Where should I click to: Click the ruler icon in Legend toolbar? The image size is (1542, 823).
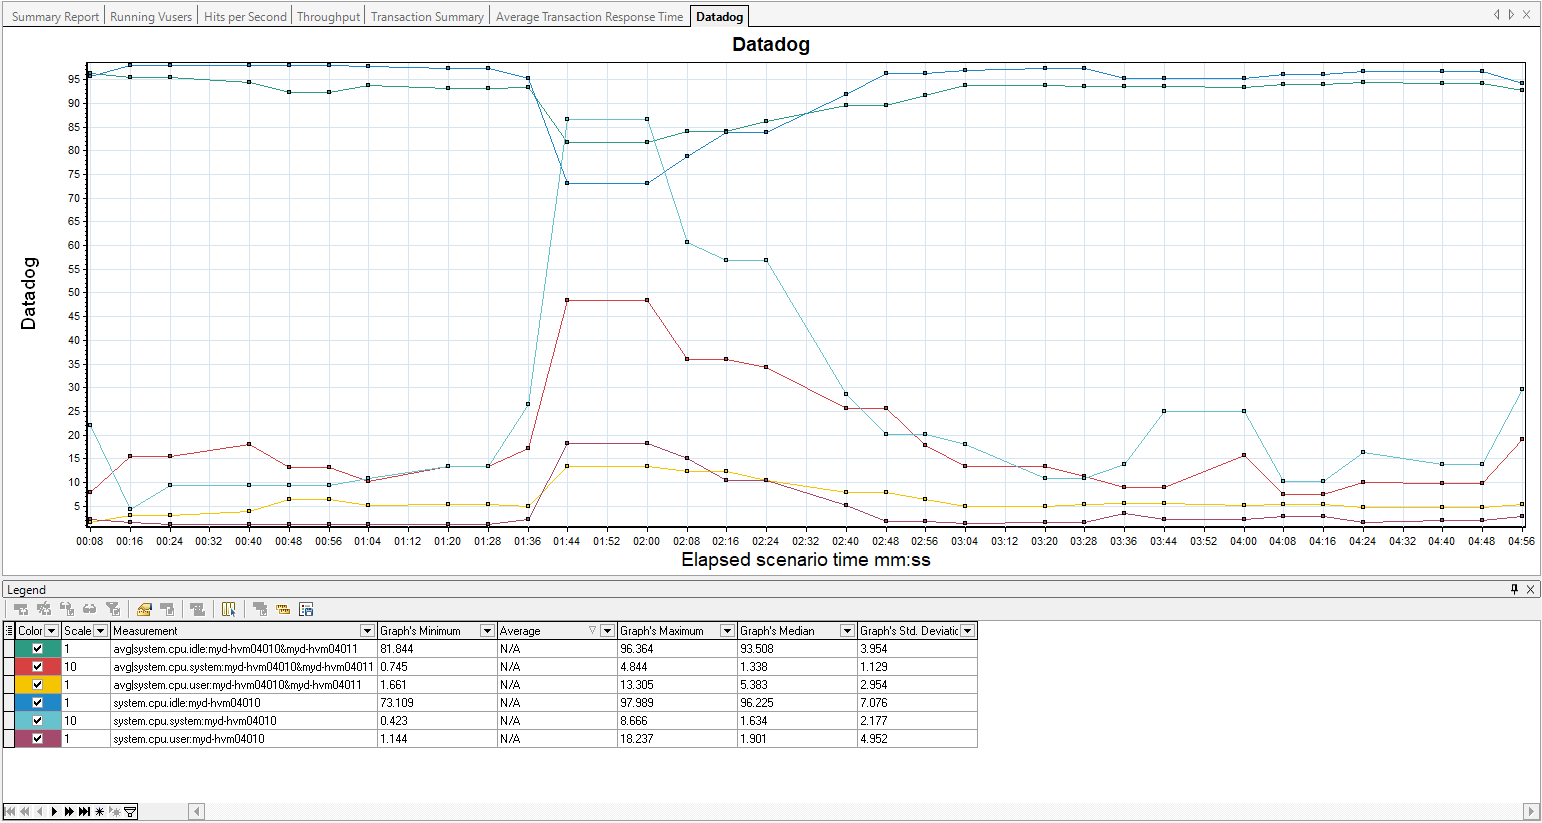point(283,609)
